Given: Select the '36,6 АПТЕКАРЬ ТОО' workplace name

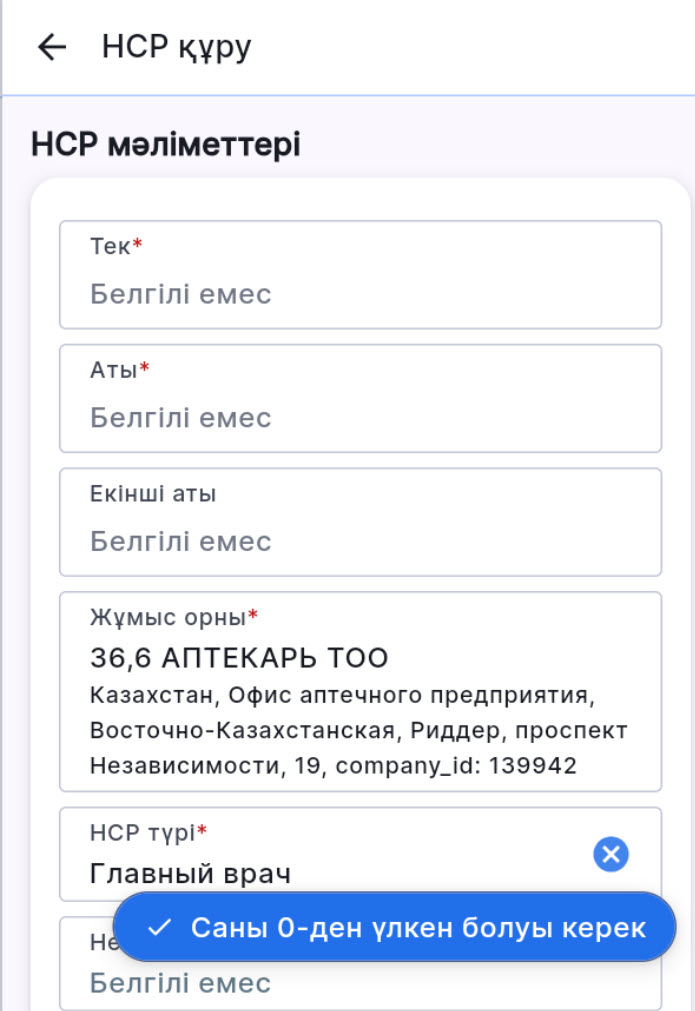Looking at the screenshot, I should [x=239, y=658].
